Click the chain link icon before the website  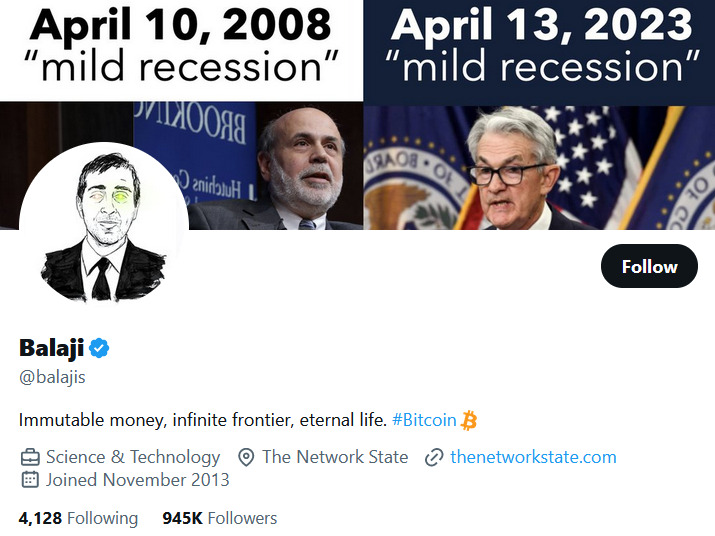click(434, 457)
